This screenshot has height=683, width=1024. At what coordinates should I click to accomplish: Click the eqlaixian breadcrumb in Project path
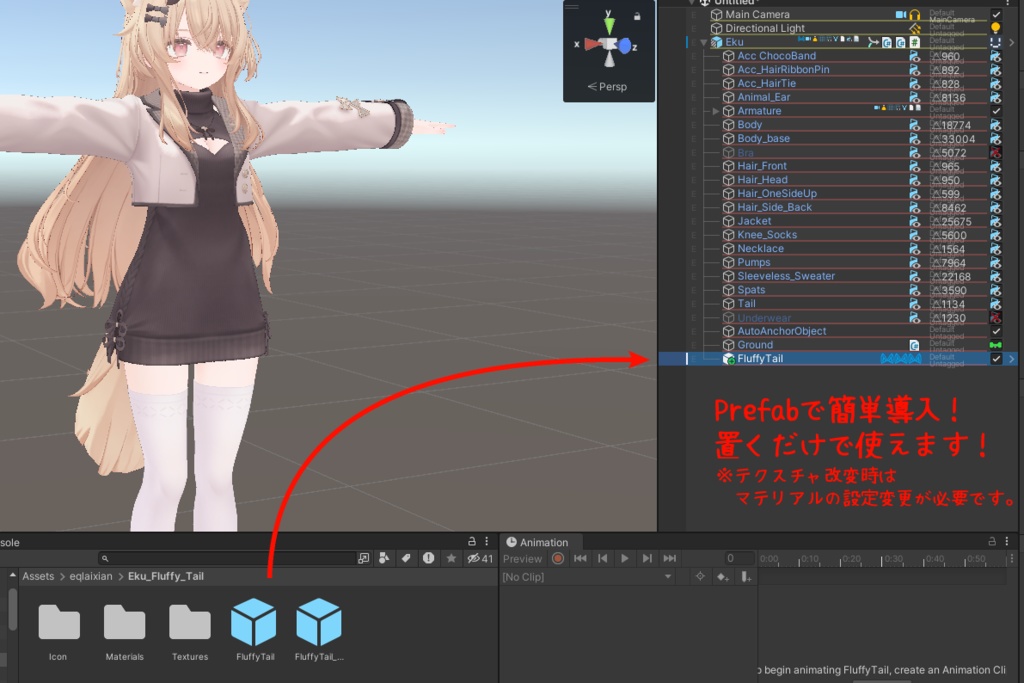[x=91, y=576]
